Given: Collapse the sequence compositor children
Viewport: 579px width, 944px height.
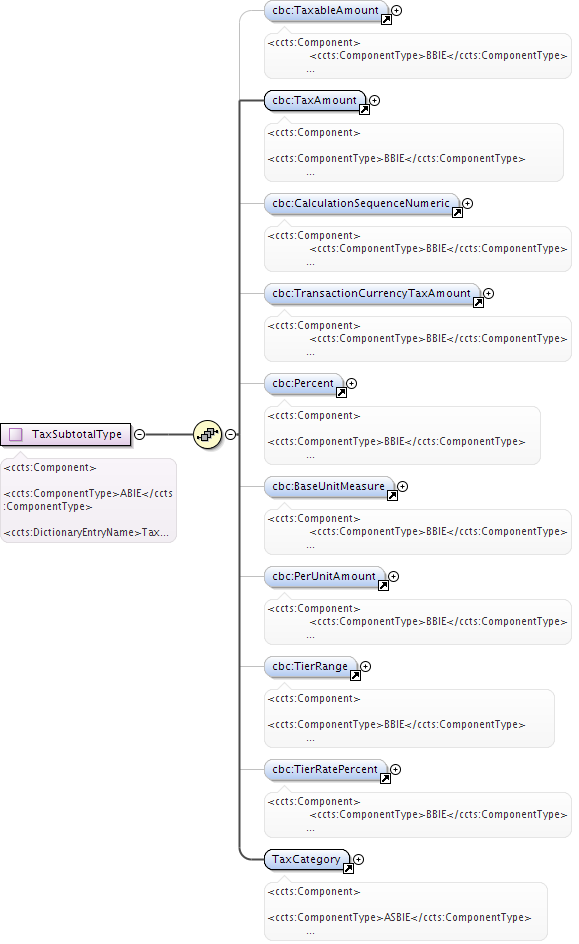Looking at the screenshot, I should [231, 434].
